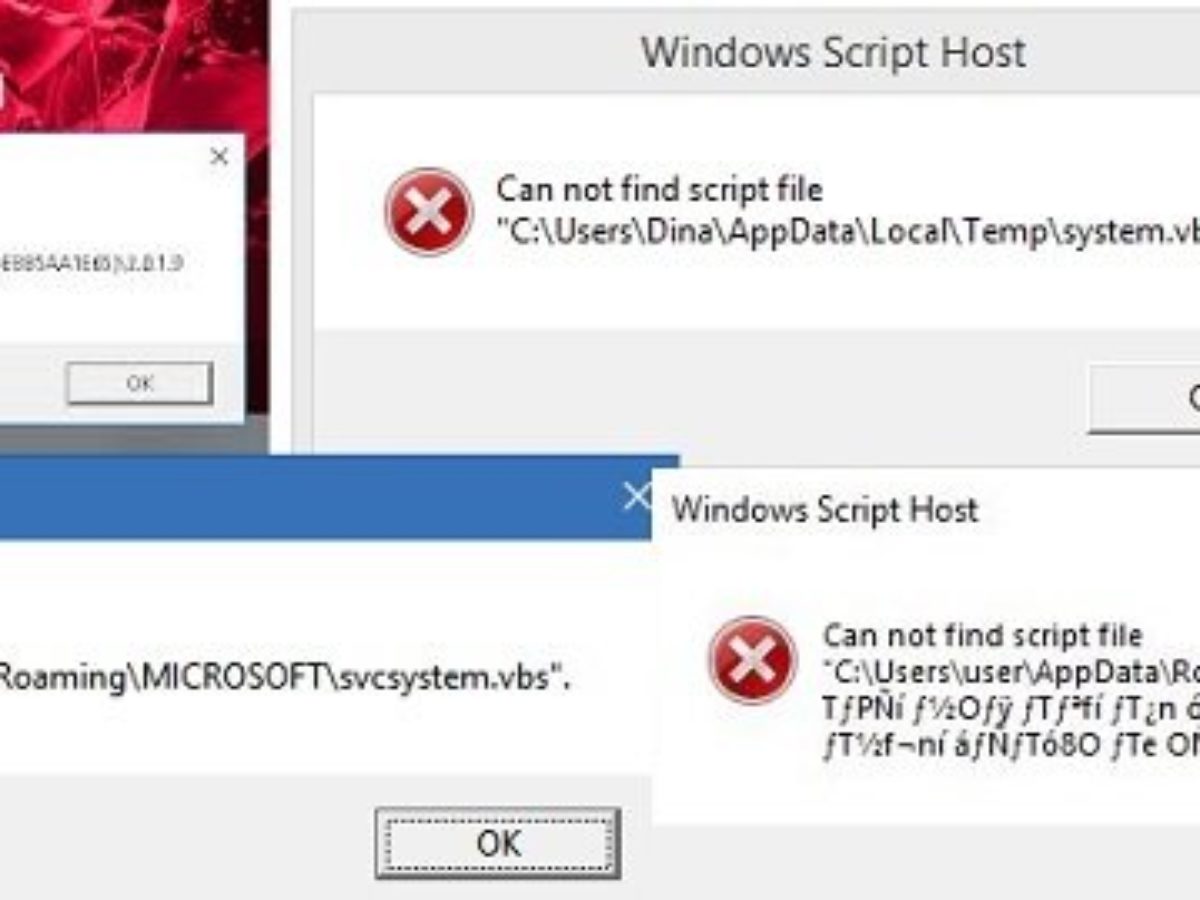Click 'Can not find script file' above Dina path
The width and height of the screenshot is (1200, 900).
click(660, 189)
